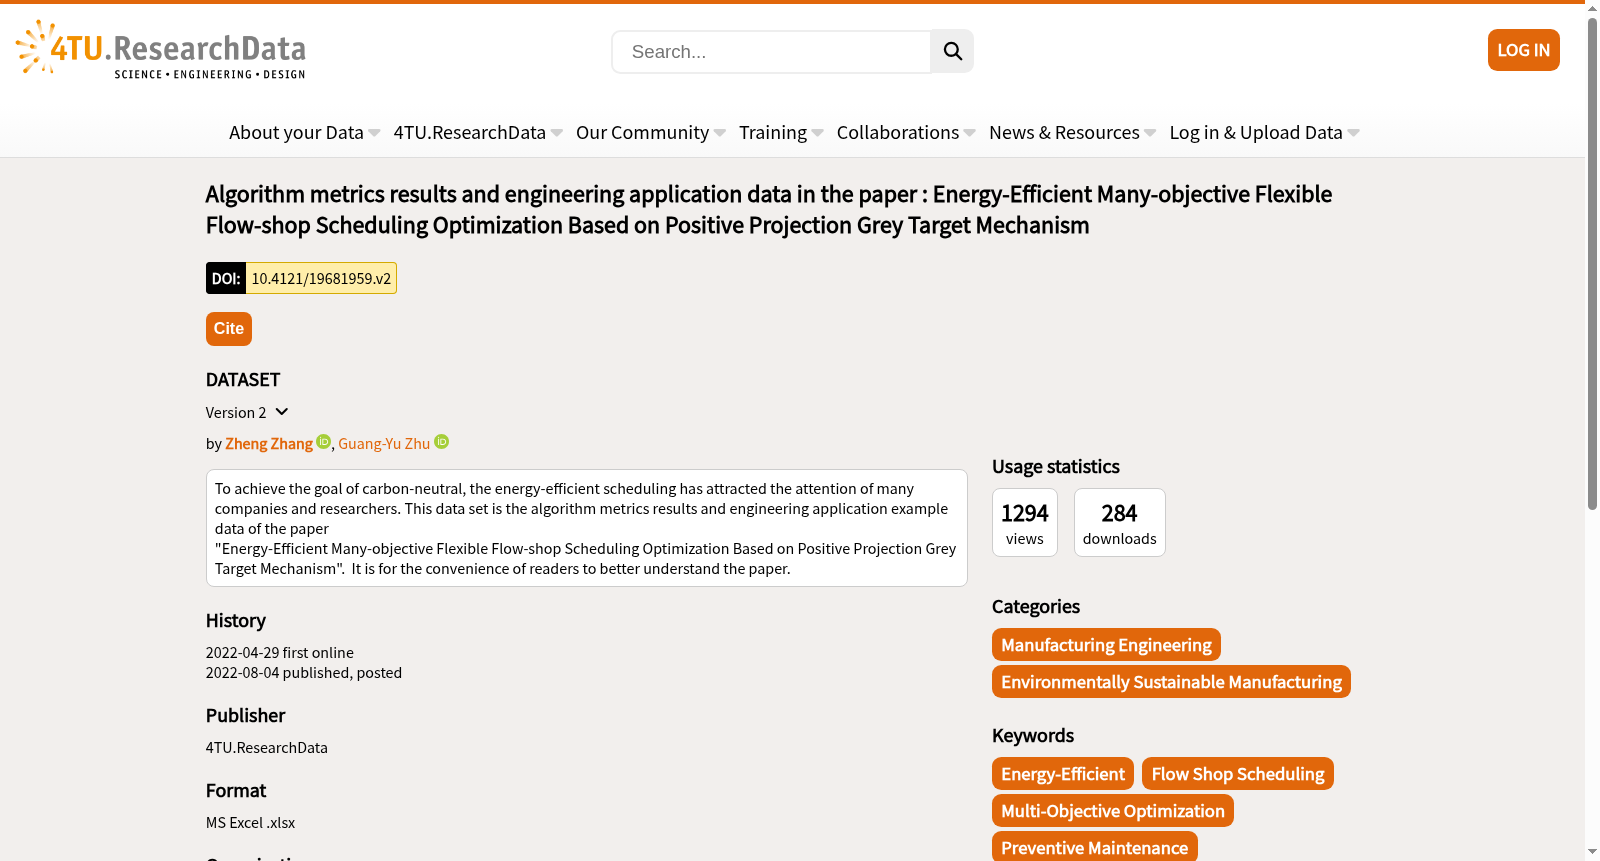Expand the Version 2 chevron

282,412
